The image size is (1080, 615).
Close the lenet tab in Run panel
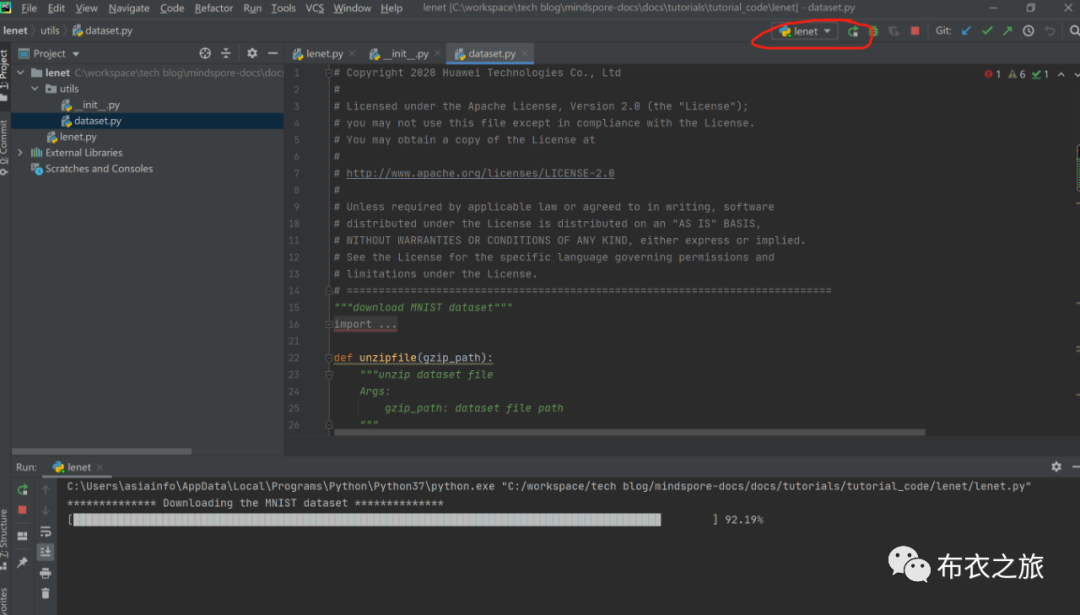coord(100,468)
